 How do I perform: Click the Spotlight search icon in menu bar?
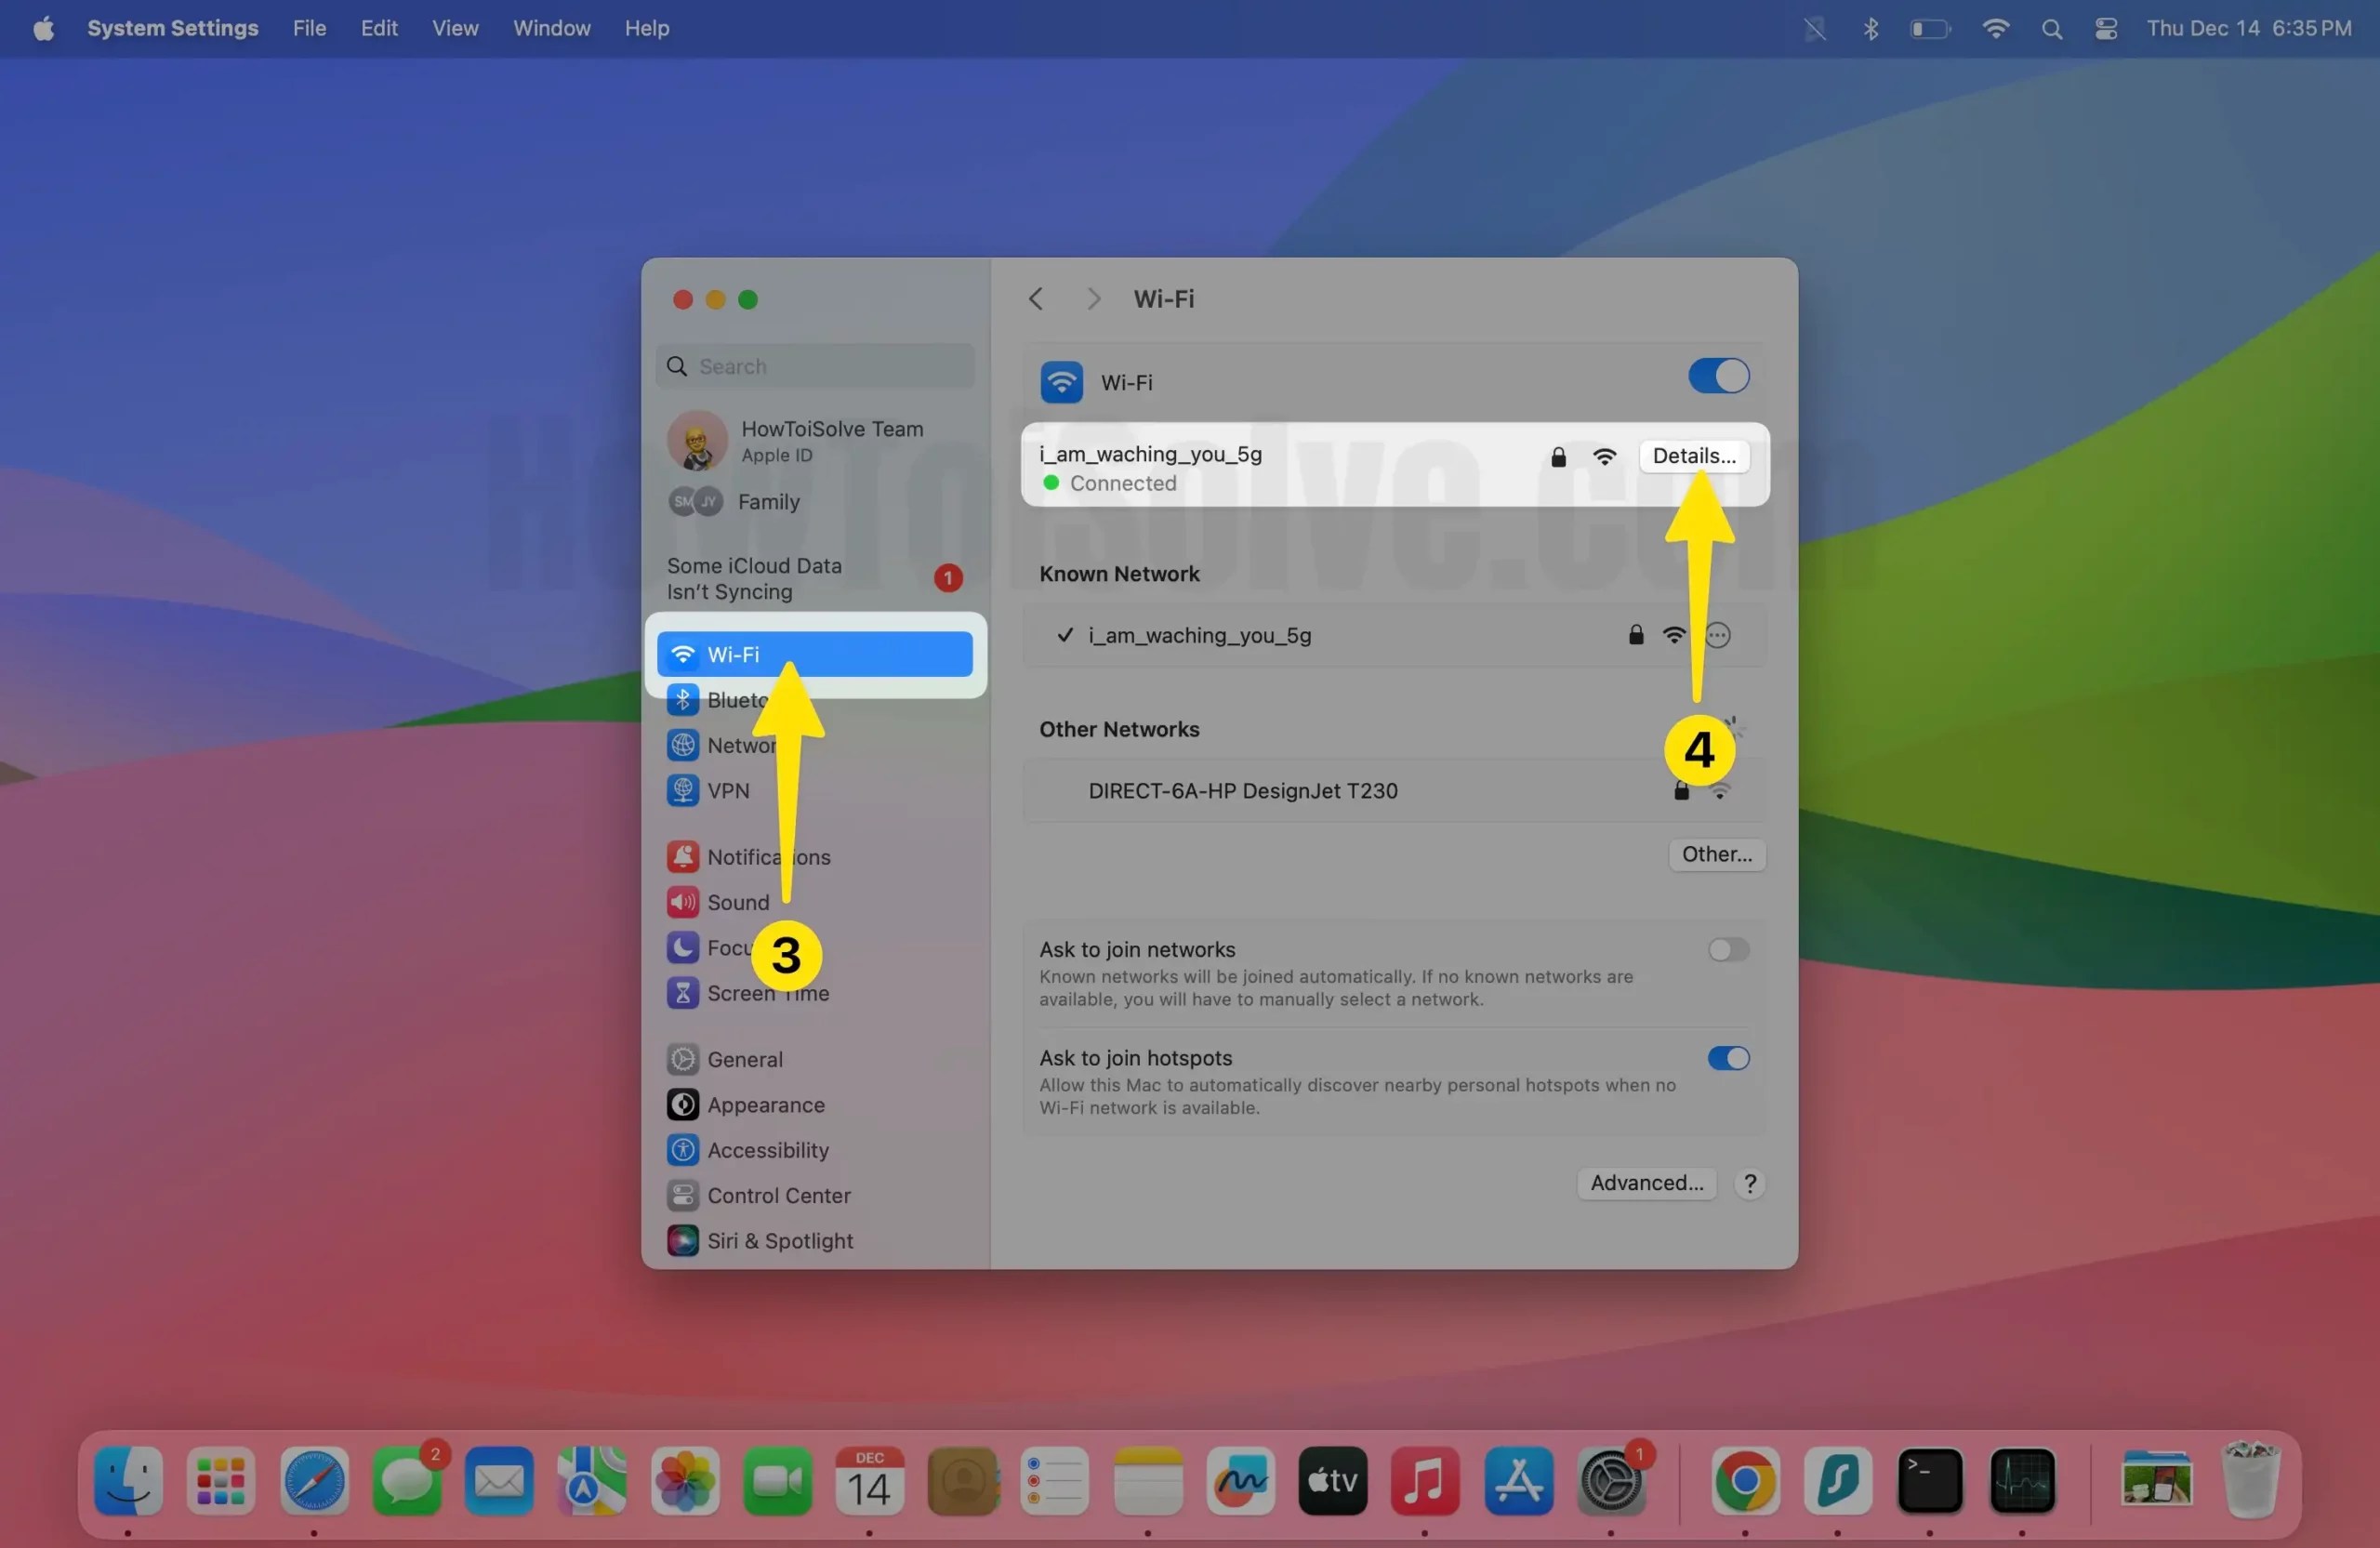pyautogui.click(x=2051, y=28)
